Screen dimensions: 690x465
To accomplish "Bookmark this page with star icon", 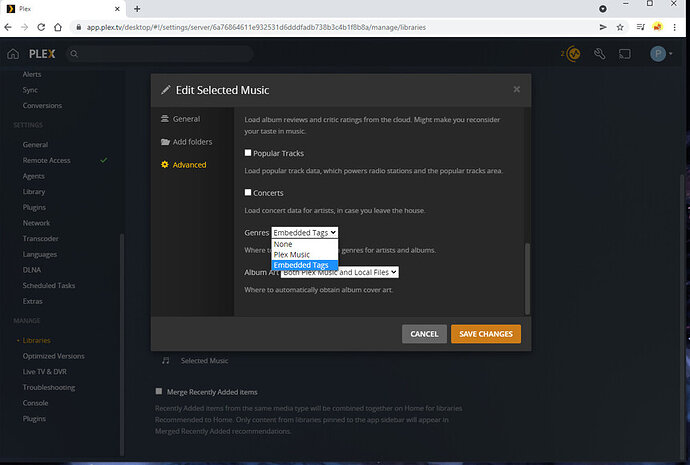I will tap(620, 27).
